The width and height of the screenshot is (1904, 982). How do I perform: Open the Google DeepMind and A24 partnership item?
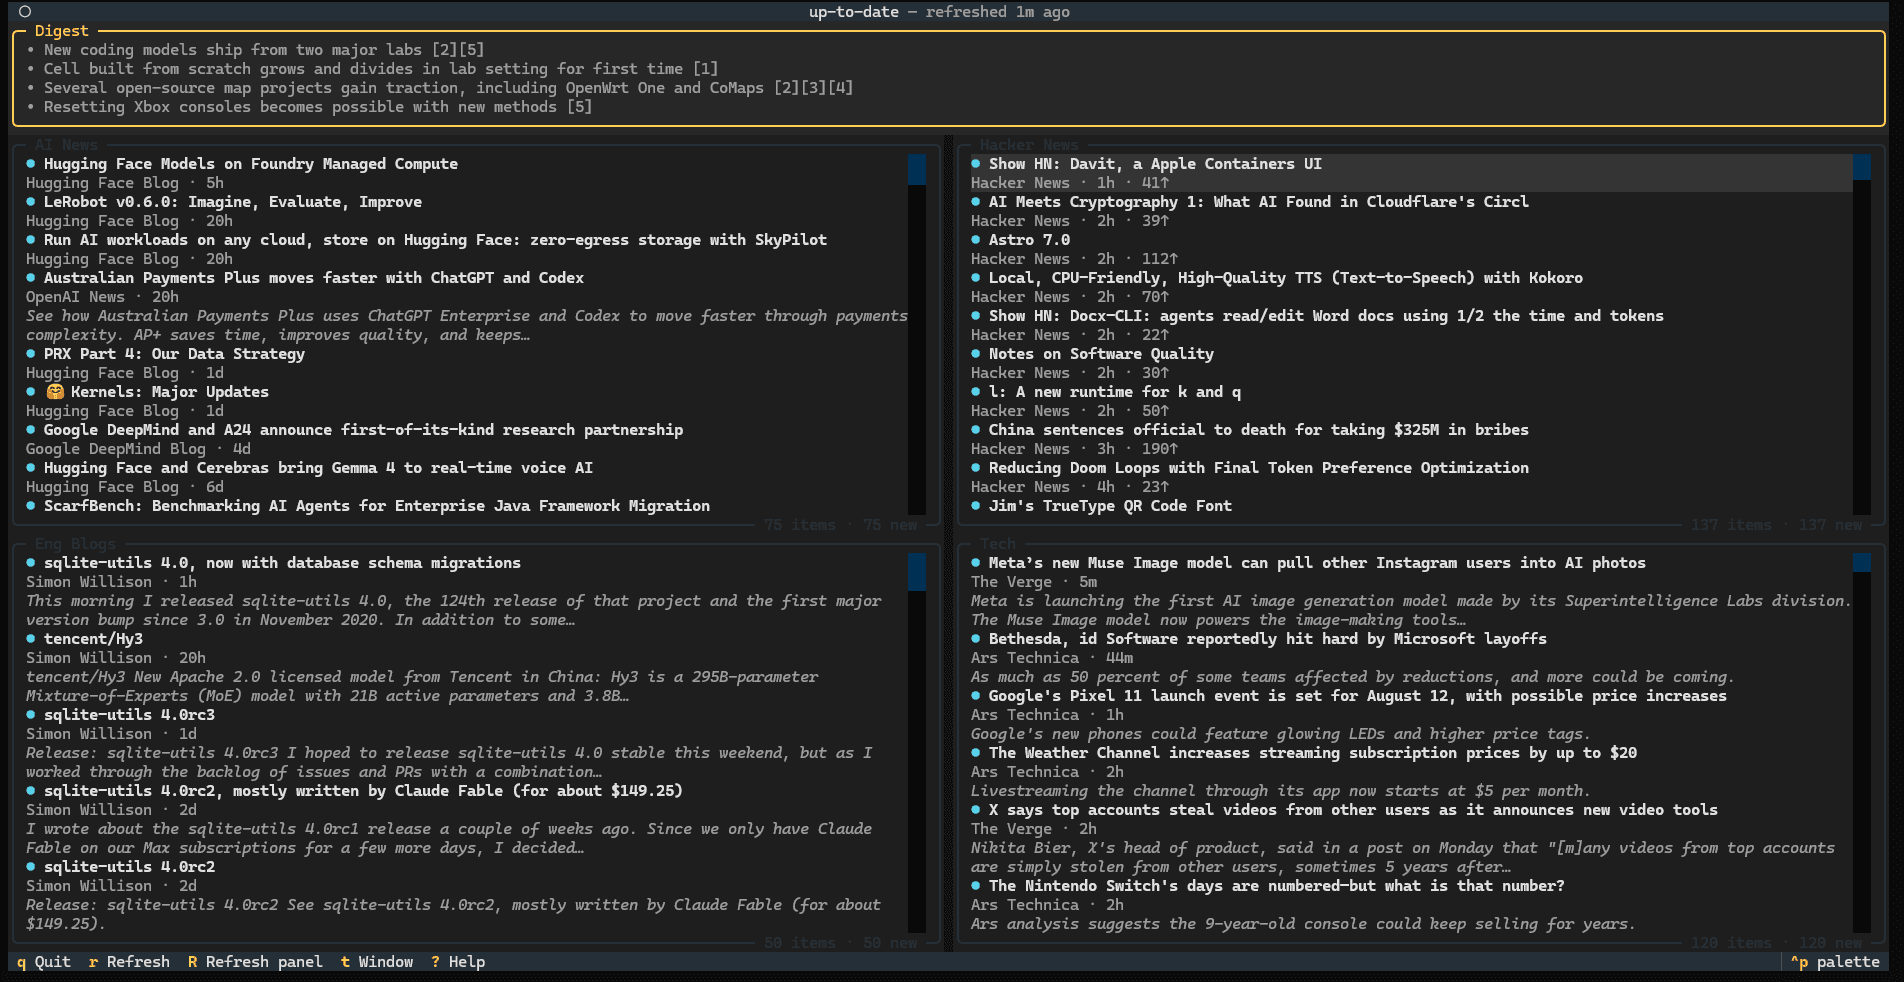click(x=363, y=430)
